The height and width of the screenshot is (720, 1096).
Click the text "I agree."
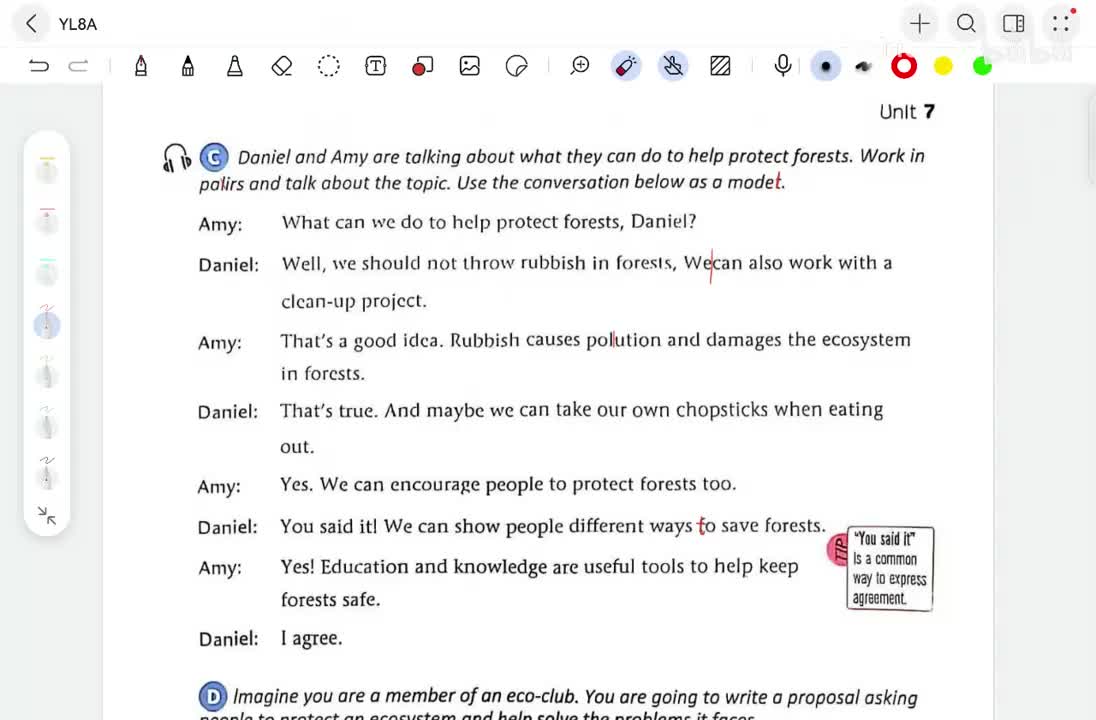point(311,638)
